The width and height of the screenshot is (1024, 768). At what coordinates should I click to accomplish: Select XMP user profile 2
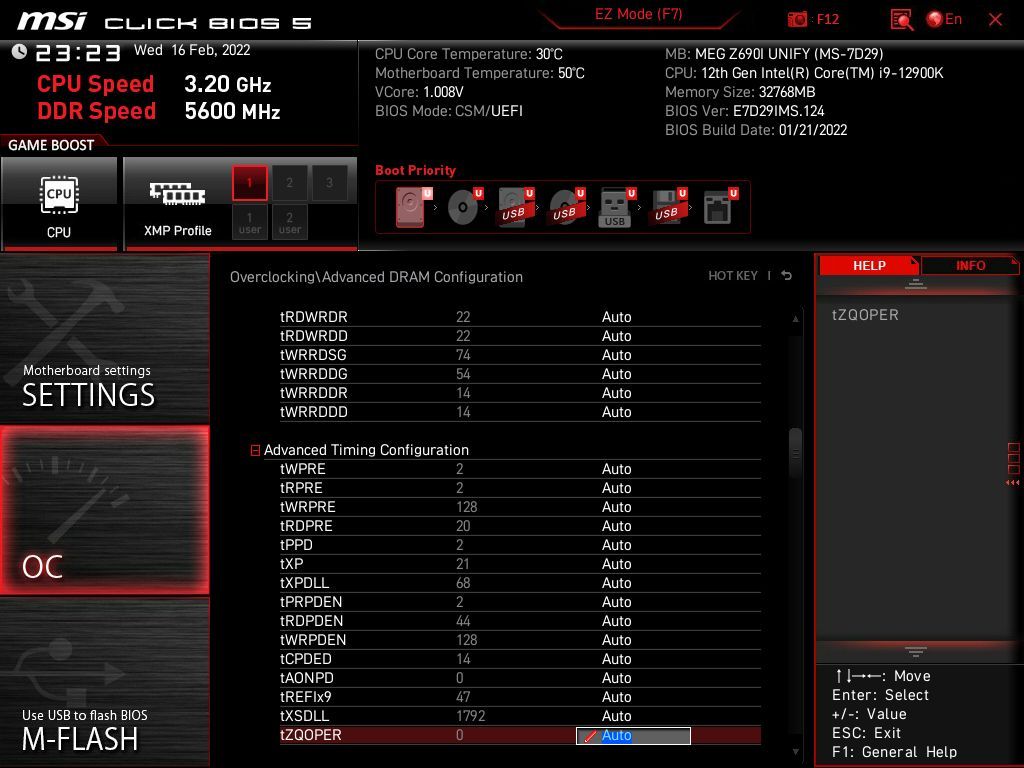pyautogui.click(x=289, y=223)
